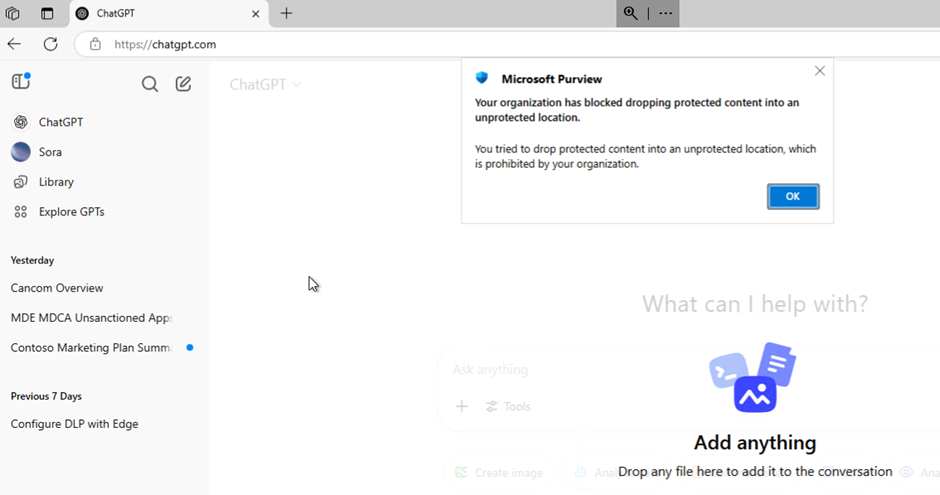940x495 pixels.
Task: Click the zoom magnifier icon in tab bar
Action: (x=631, y=13)
